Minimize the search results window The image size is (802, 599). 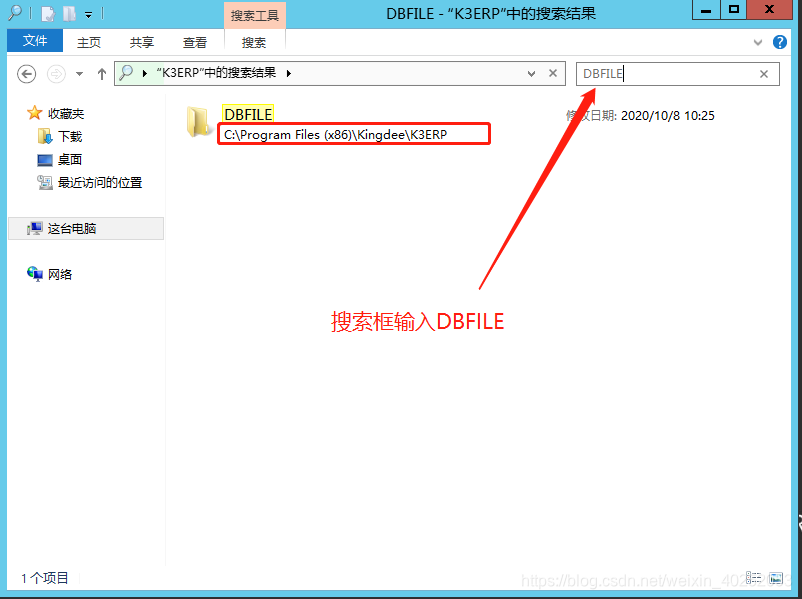(x=706, y=10)
